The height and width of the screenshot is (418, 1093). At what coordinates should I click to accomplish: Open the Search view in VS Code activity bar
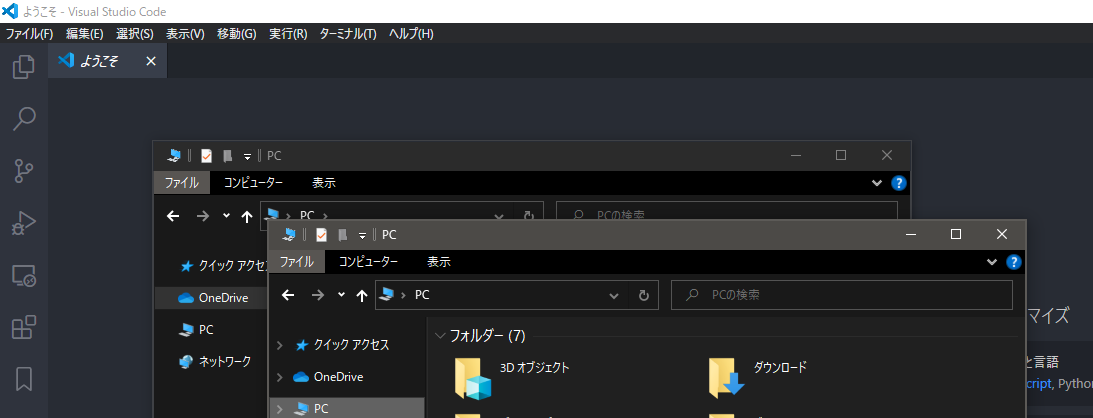click(x=24, y=118)
